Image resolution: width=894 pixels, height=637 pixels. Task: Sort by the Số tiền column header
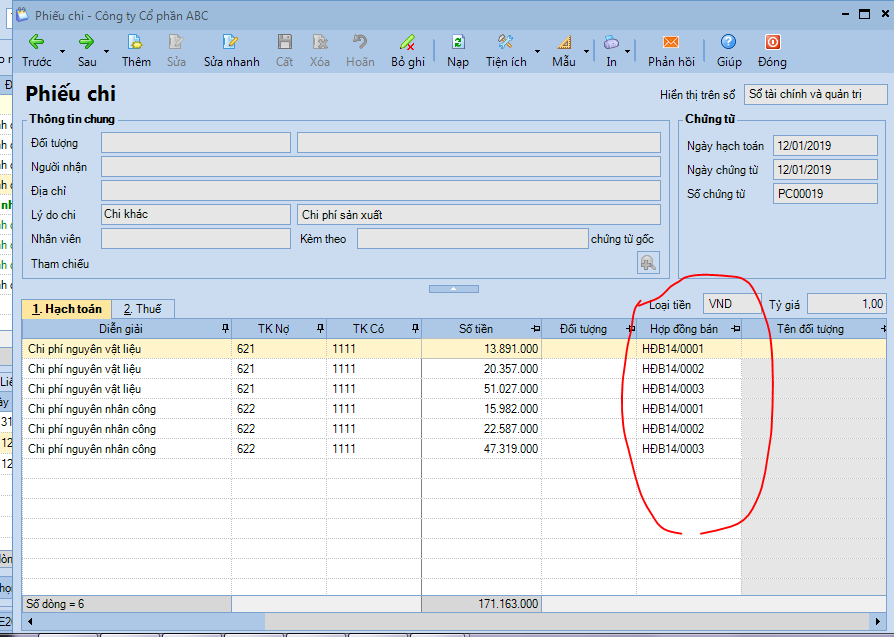[476, 329]
